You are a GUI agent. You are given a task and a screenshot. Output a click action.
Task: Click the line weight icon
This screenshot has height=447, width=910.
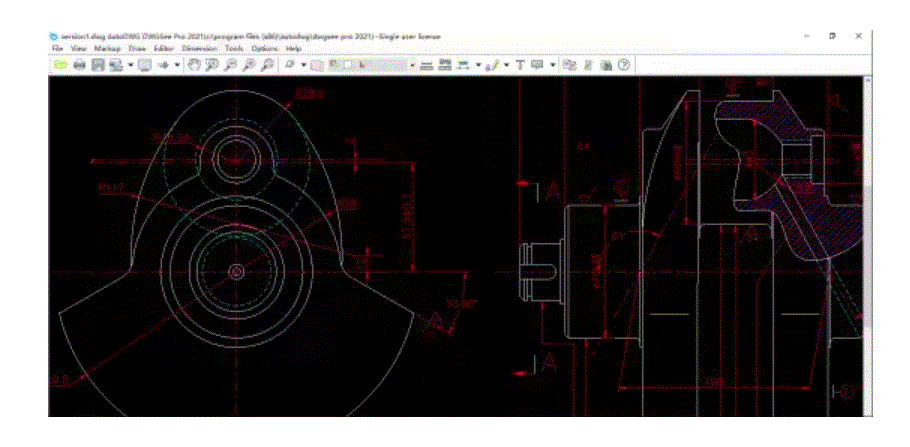427,66
